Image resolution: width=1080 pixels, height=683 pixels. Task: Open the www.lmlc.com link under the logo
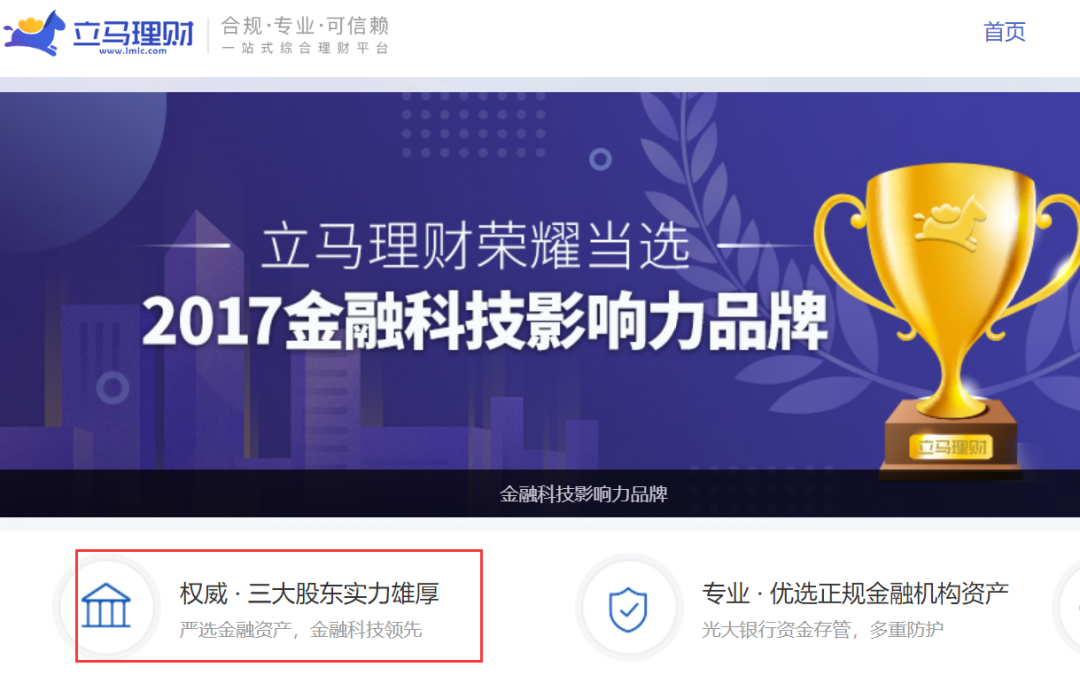click(132, 51)
